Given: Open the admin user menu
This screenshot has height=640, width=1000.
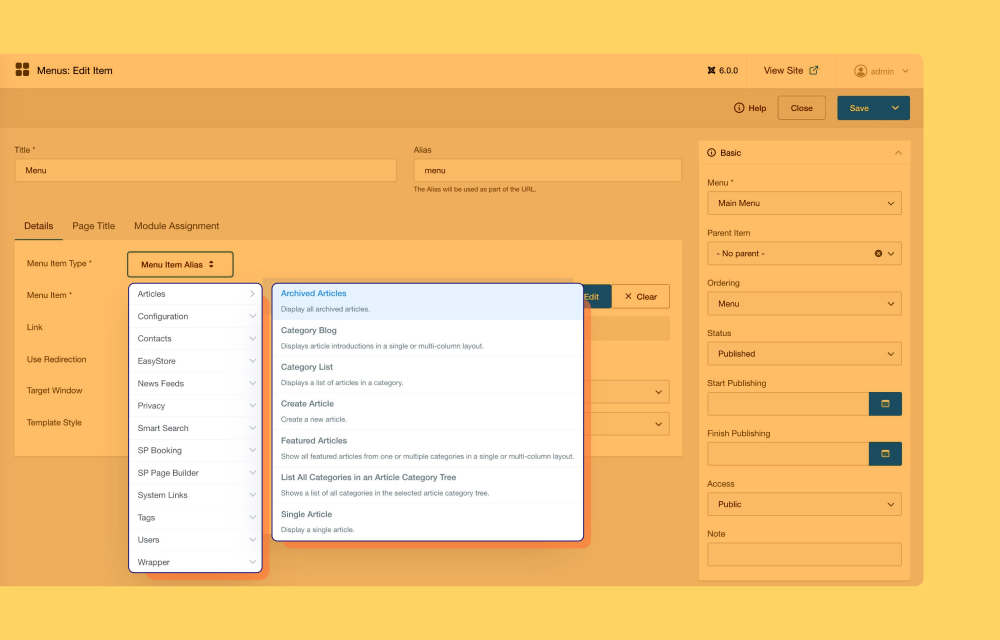Looking at the screenshot, I should [881, 71].
